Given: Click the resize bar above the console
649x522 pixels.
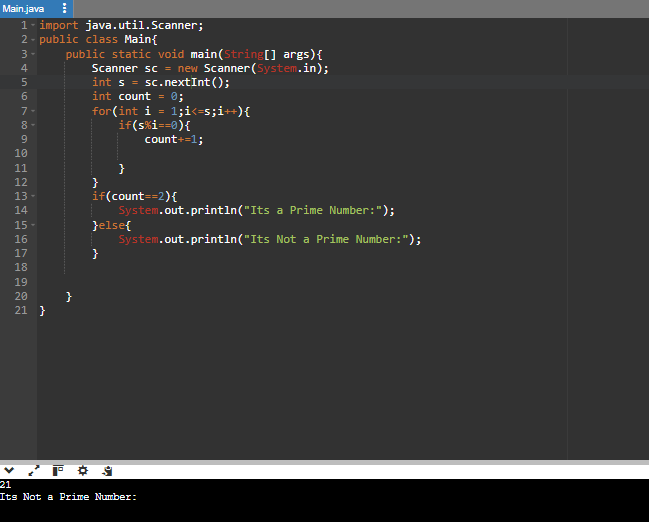Looking at the screenshot, I should [x=324, y=462].
